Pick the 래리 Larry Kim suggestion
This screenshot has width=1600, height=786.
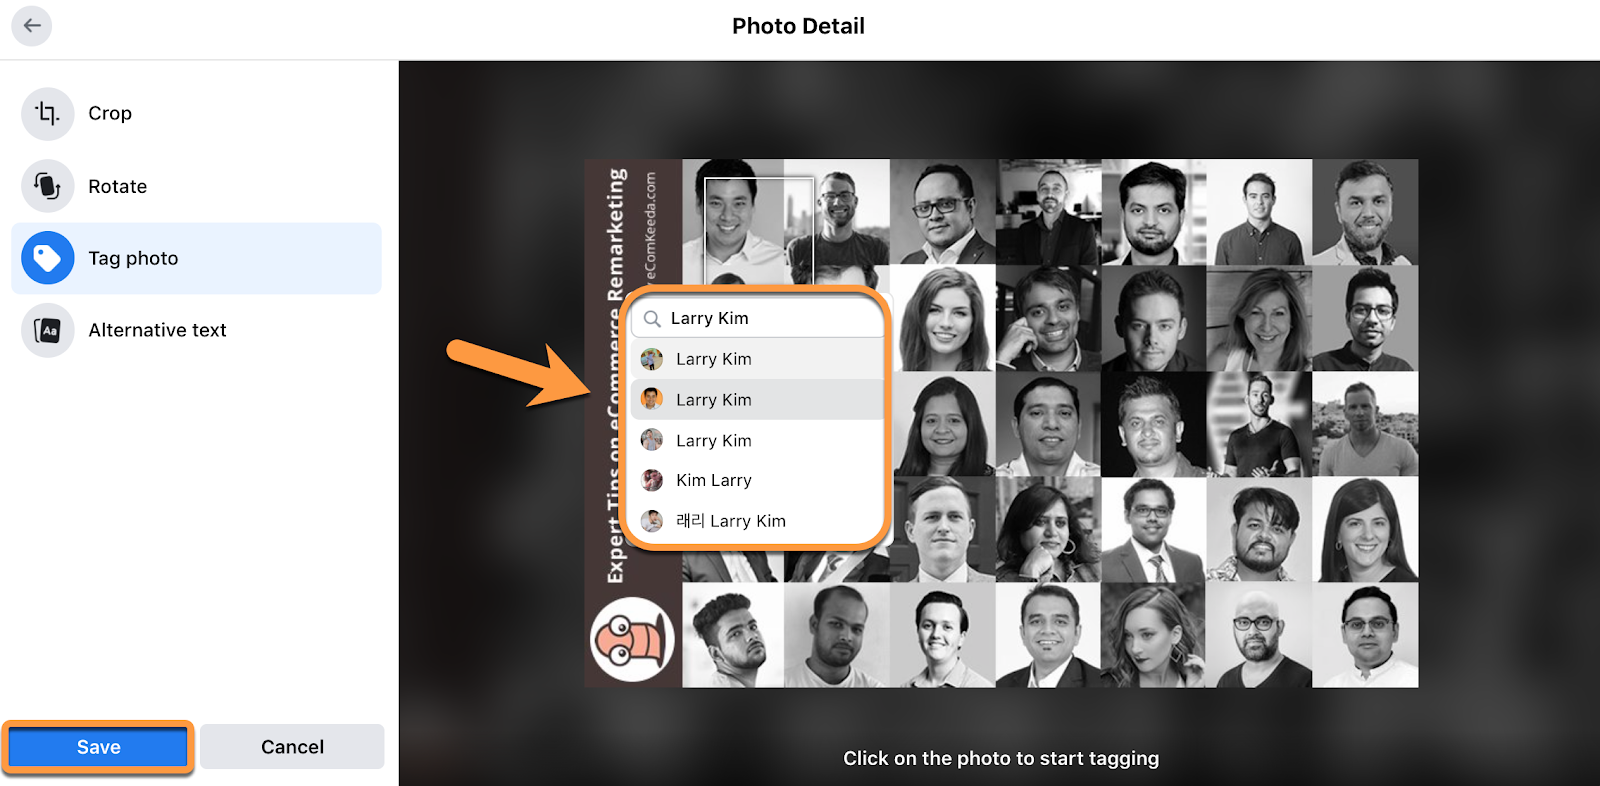[x=757, y=521]
